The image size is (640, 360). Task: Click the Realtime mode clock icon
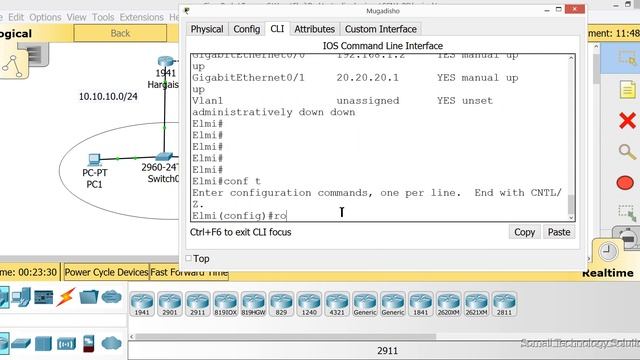tap(607, 251)
